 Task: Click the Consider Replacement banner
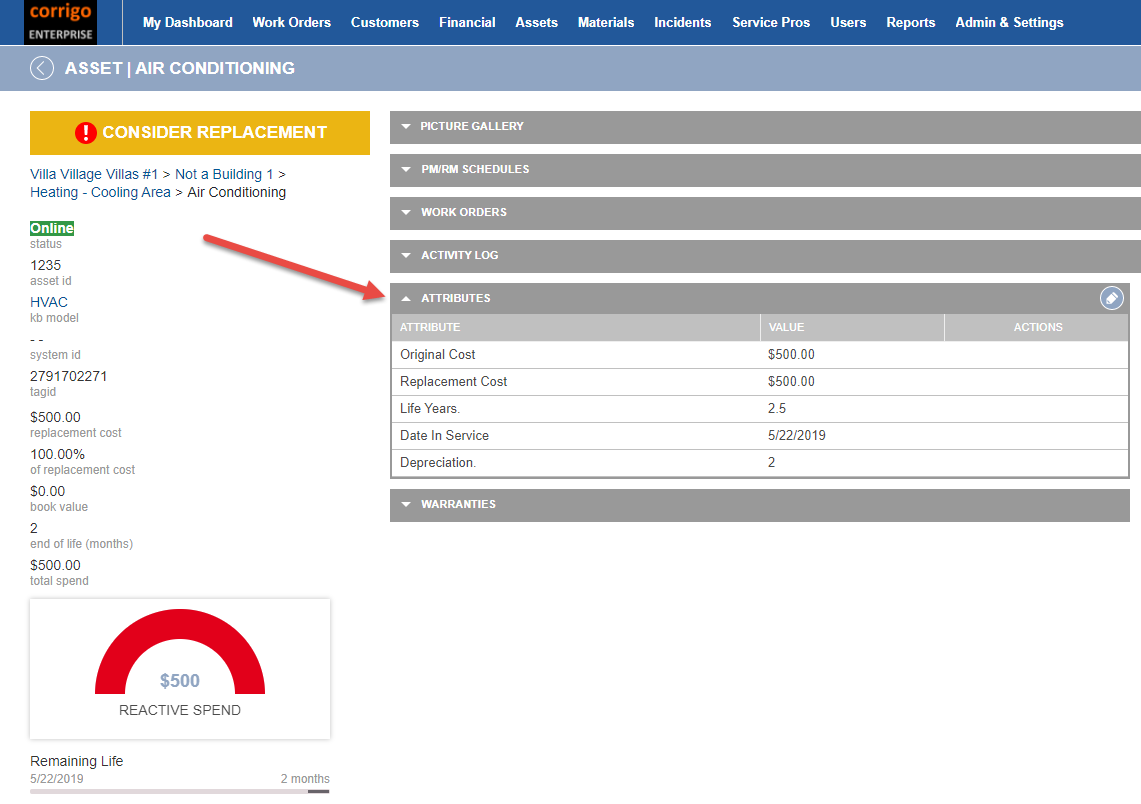pos(199,132)
